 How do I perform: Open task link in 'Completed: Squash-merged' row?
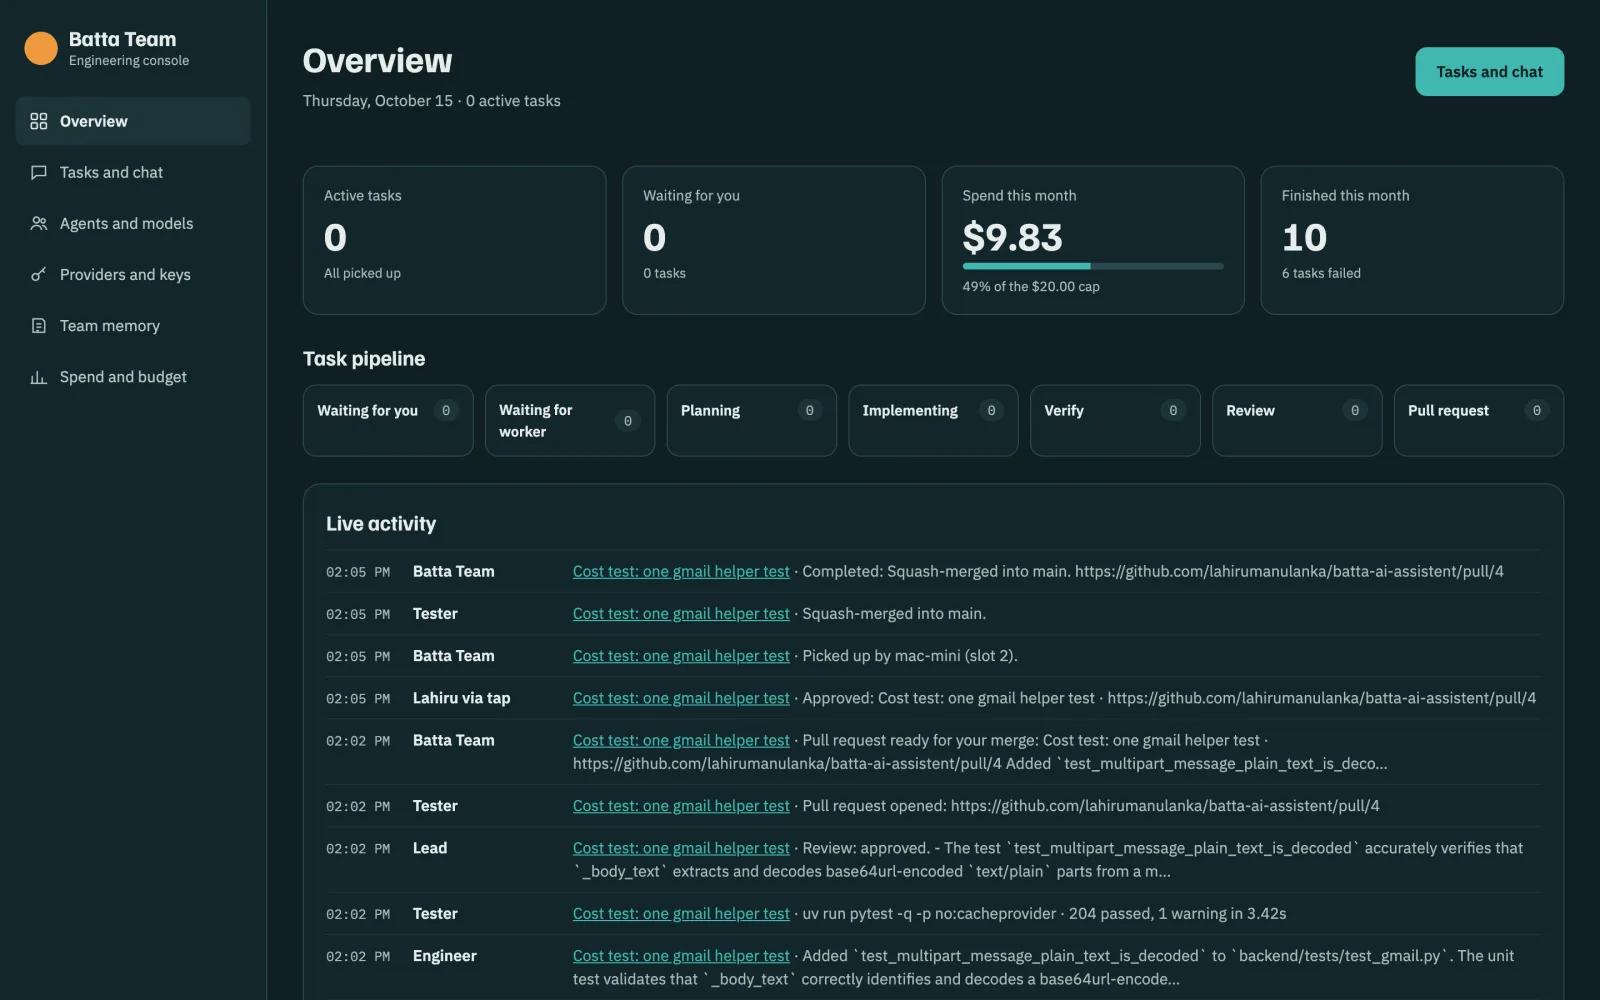click(x=681, y=571)
